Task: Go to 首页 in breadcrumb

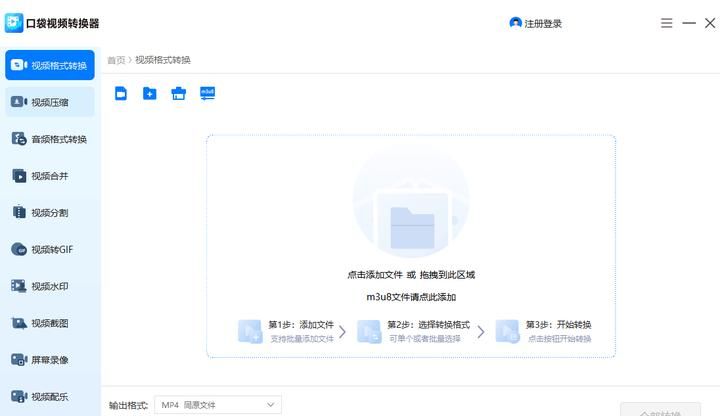Action: tap(116, 60)
